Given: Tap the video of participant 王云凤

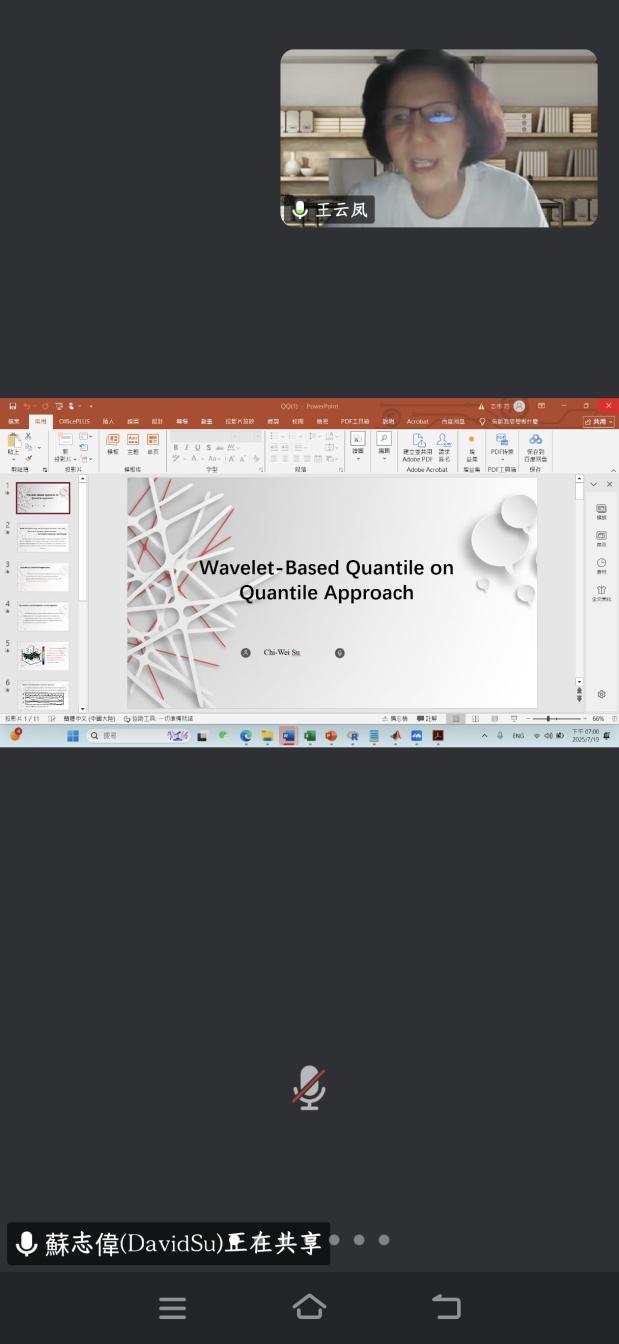Looking at the screenshot, I should coord(438,138).
